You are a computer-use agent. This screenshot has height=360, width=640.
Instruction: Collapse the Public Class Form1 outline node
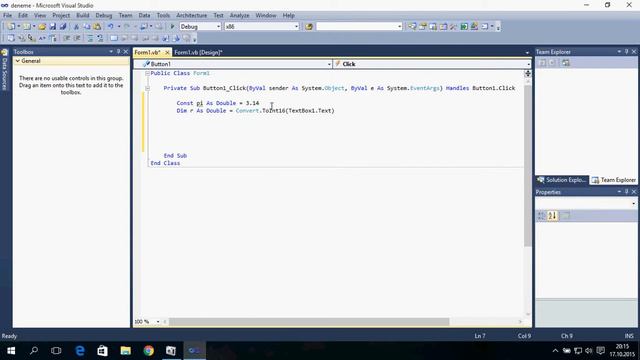[147, 73]
